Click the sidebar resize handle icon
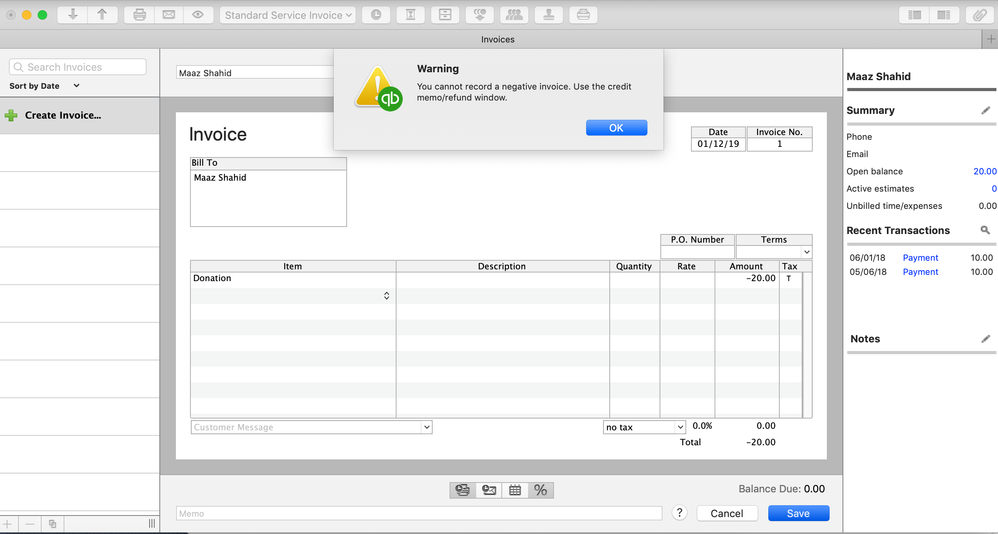This screenshot has height=534, width=998. [151, 524]
